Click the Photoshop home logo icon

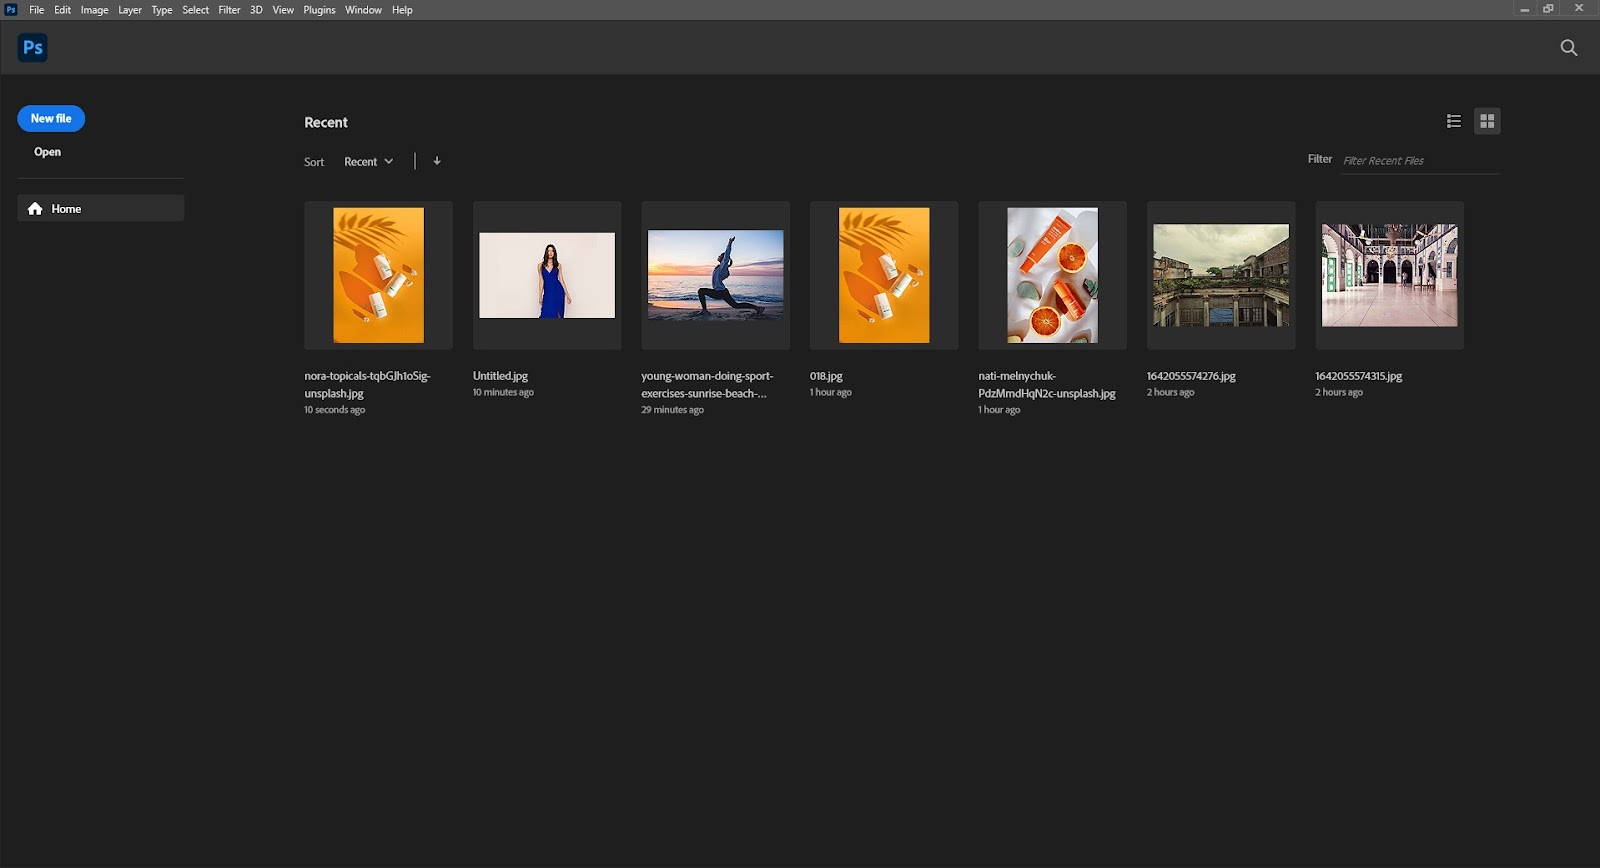(x=33, y=47)
